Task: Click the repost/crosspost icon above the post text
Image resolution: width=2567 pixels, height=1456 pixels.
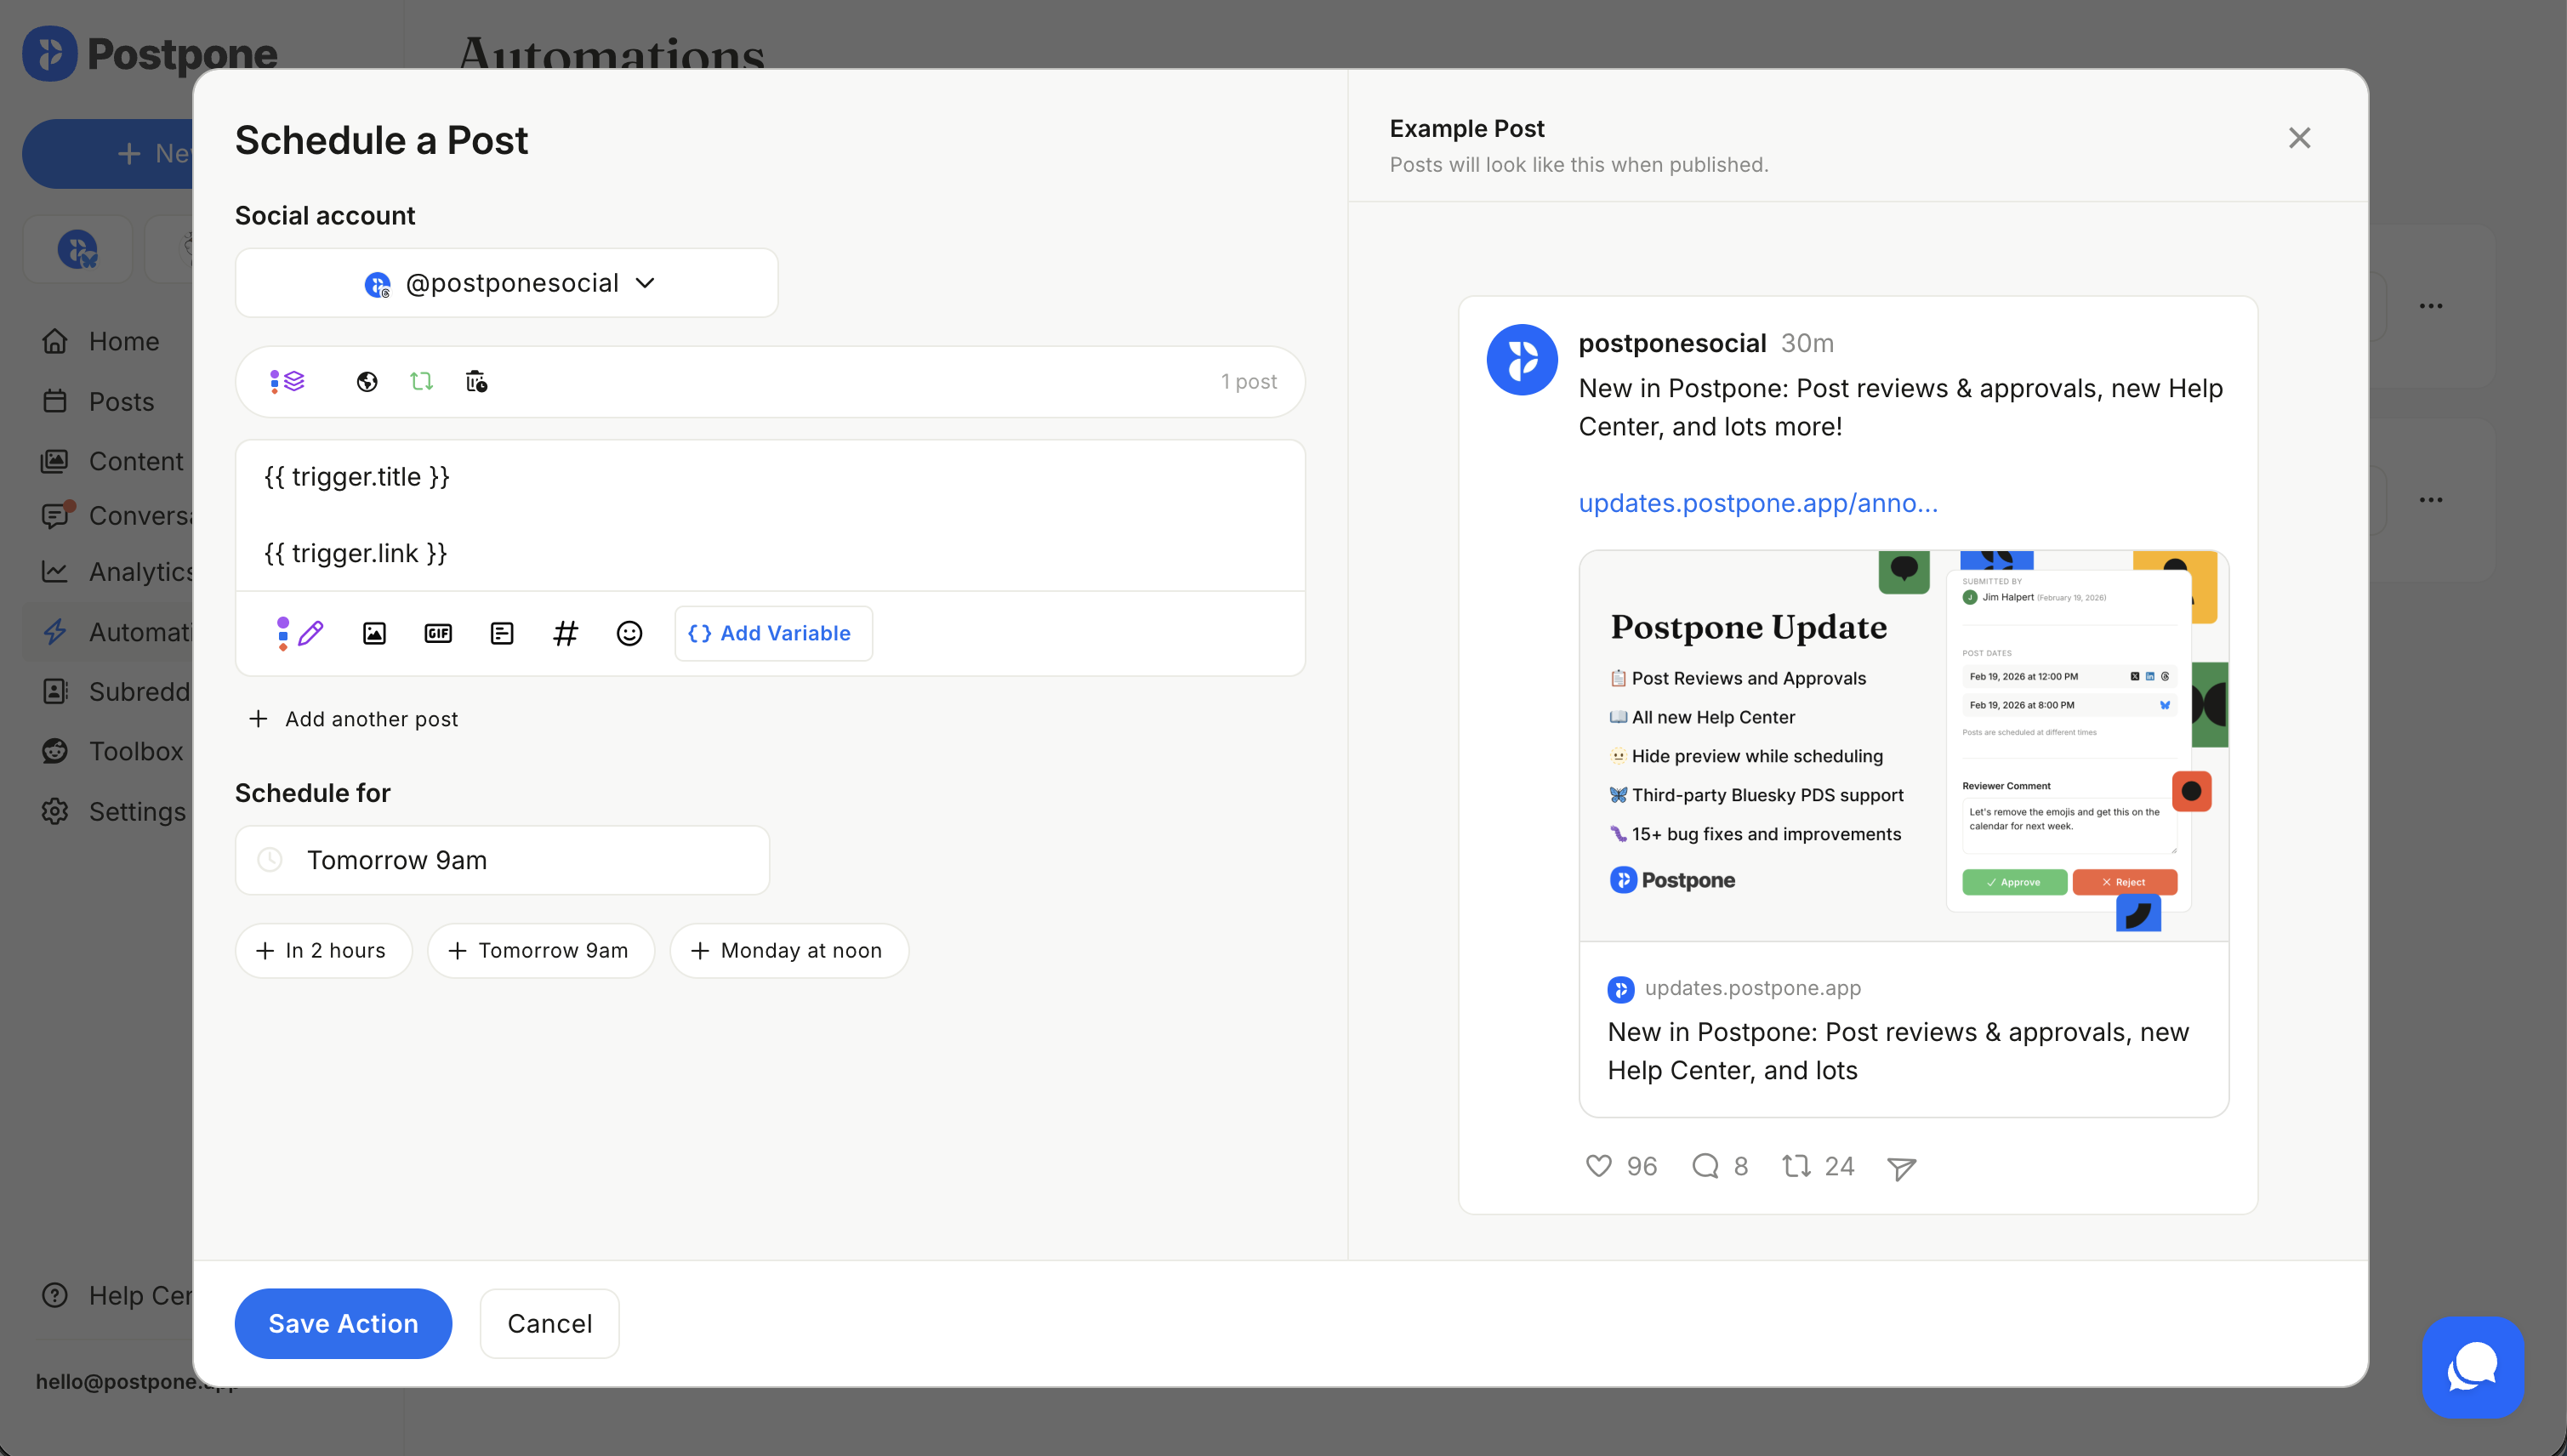Action: point(421,381)
